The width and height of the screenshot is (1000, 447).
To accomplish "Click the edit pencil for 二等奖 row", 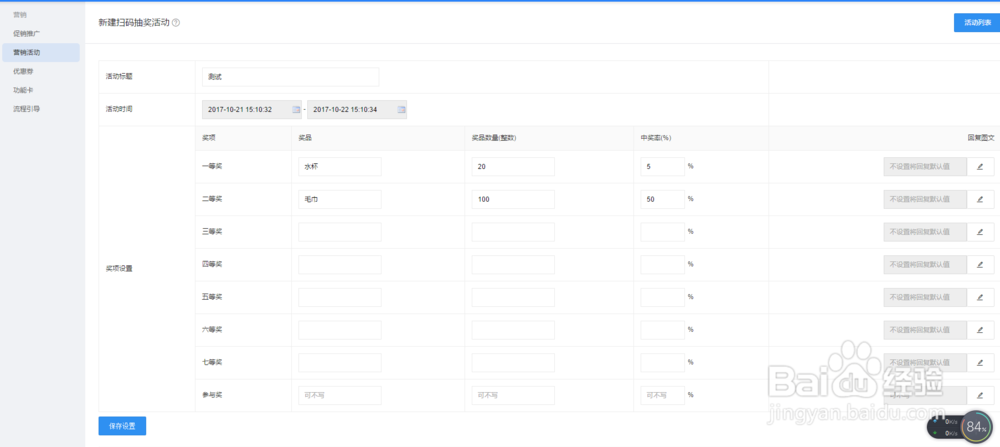I will (980, 199).
